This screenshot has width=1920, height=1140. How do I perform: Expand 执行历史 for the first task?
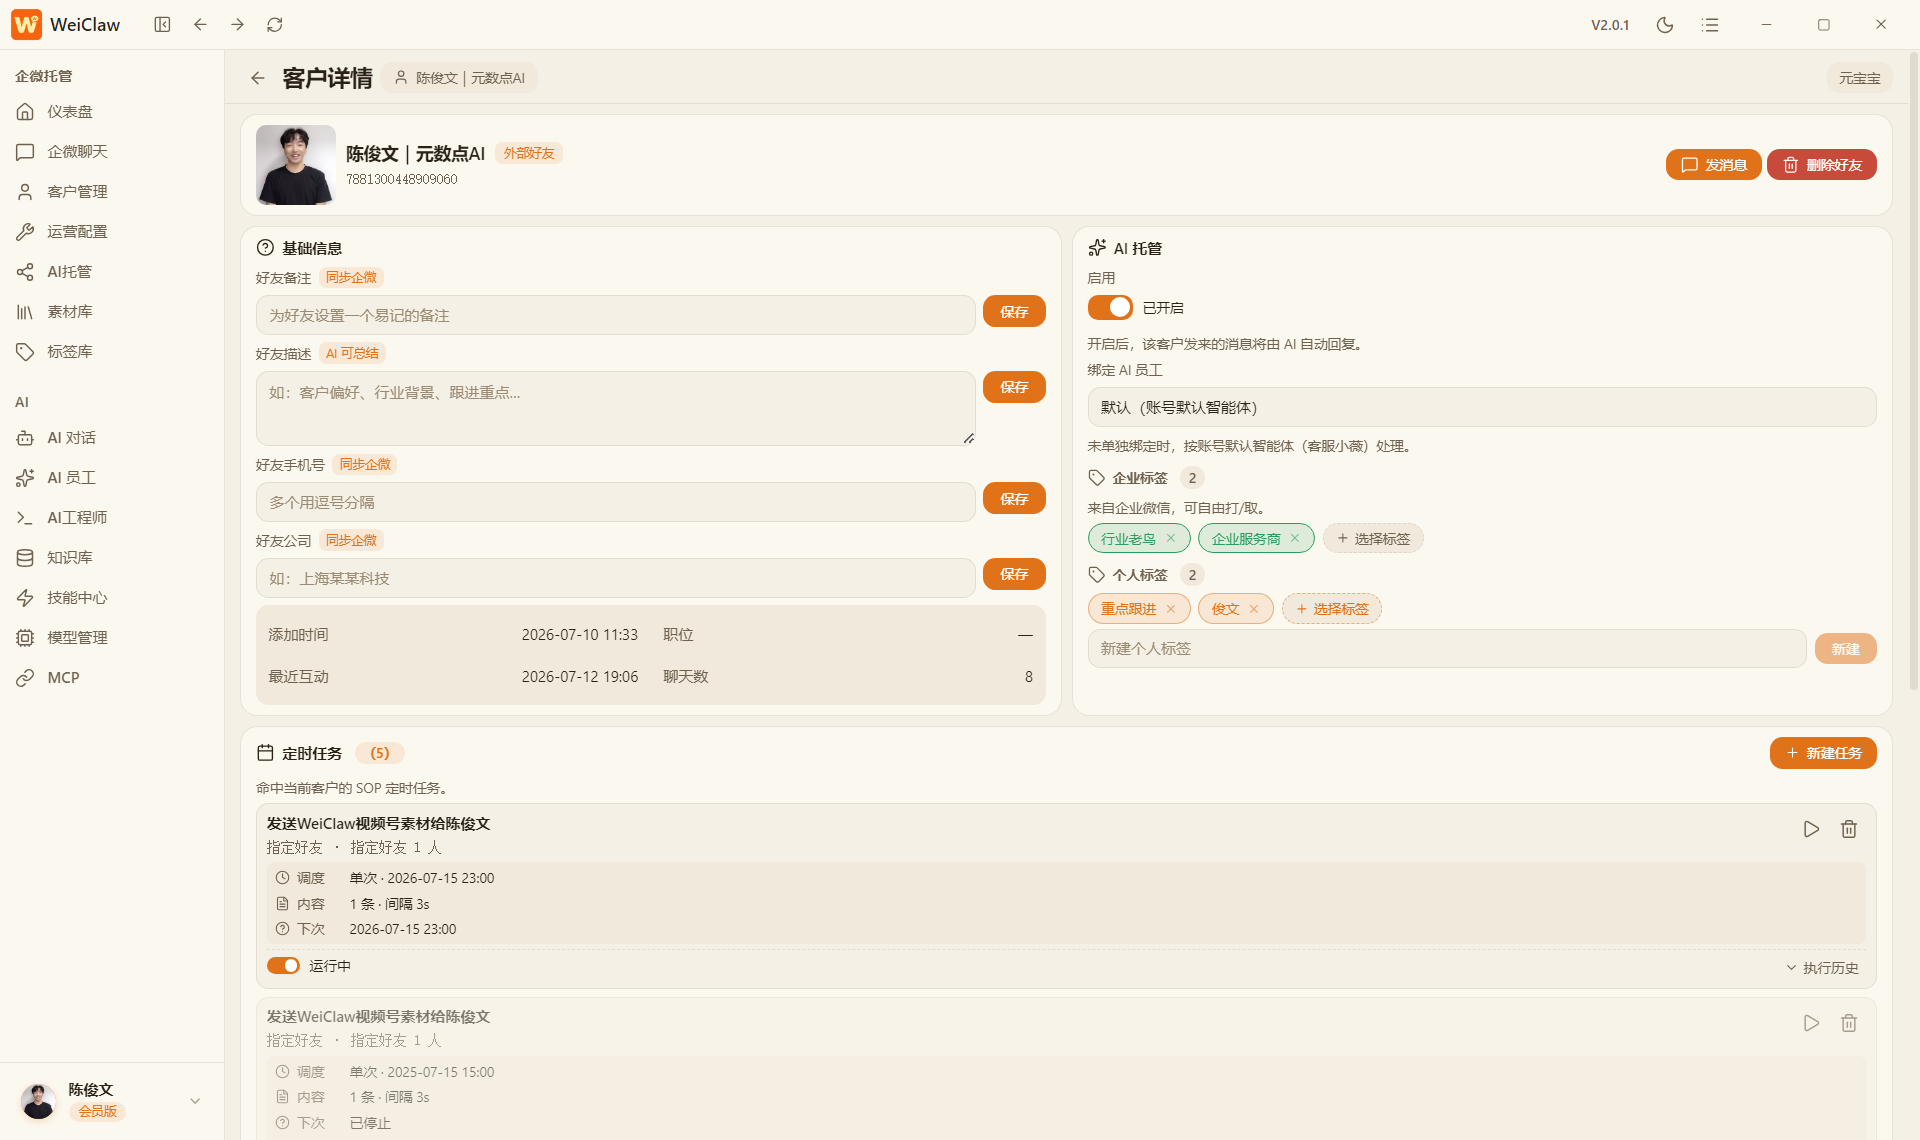click(x=1822, y=968)
